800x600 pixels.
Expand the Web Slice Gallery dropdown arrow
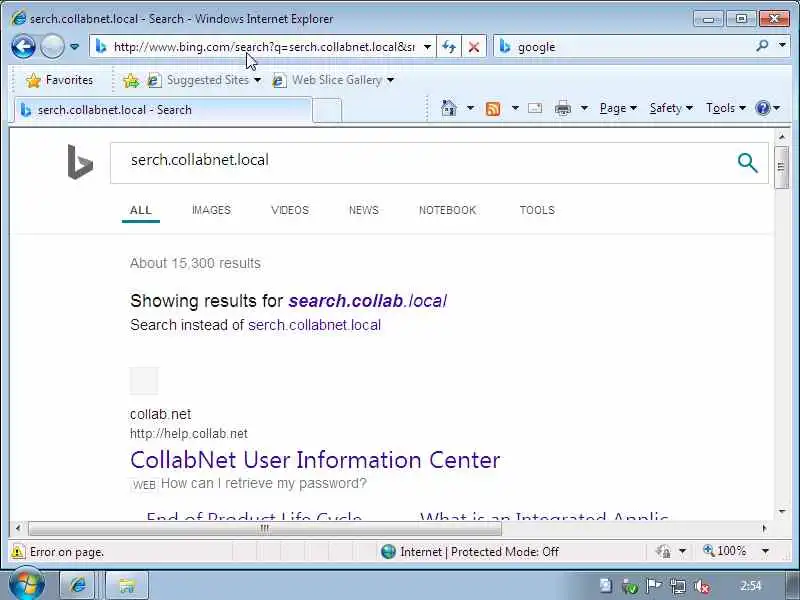(x=390, y=80)
